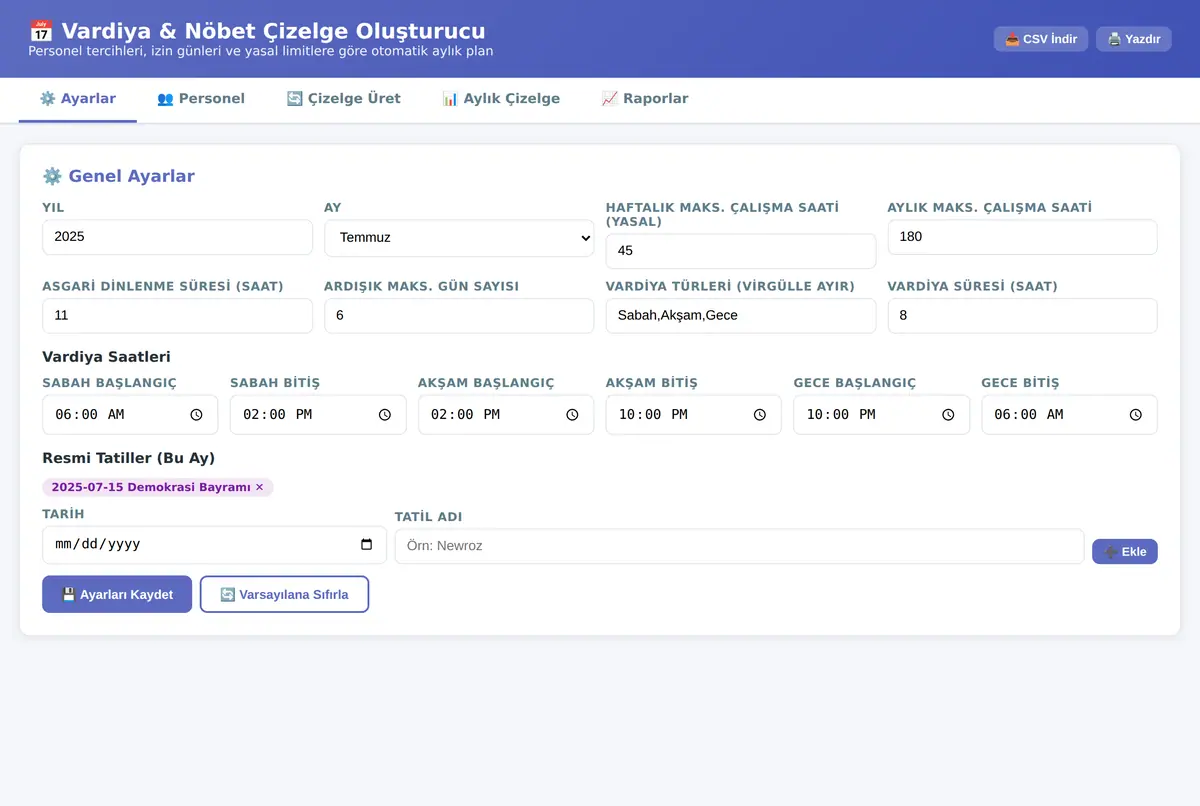The height and width of the screenshot is (806, 1200).
Task: Click Varsayılana Sıfırla reset button
Action: pos(284,594)
